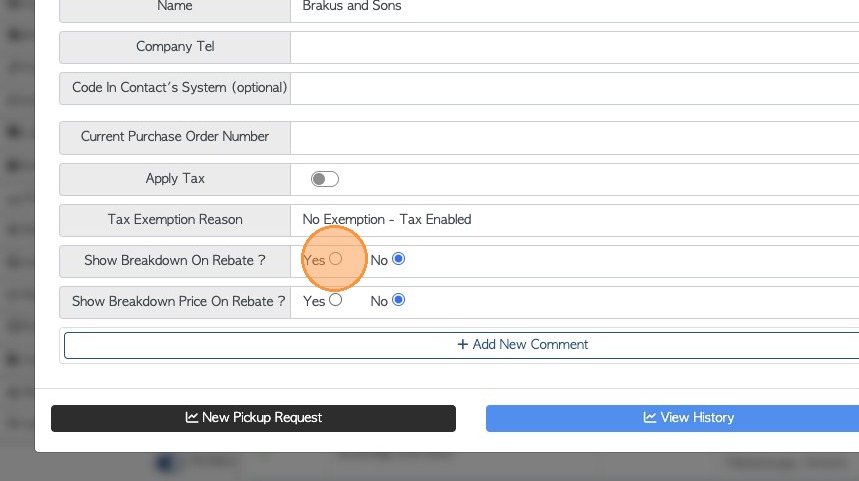Click the Code In Contact's System input
Viewport: 859px width, 481px height.
[x=575, y=88]
